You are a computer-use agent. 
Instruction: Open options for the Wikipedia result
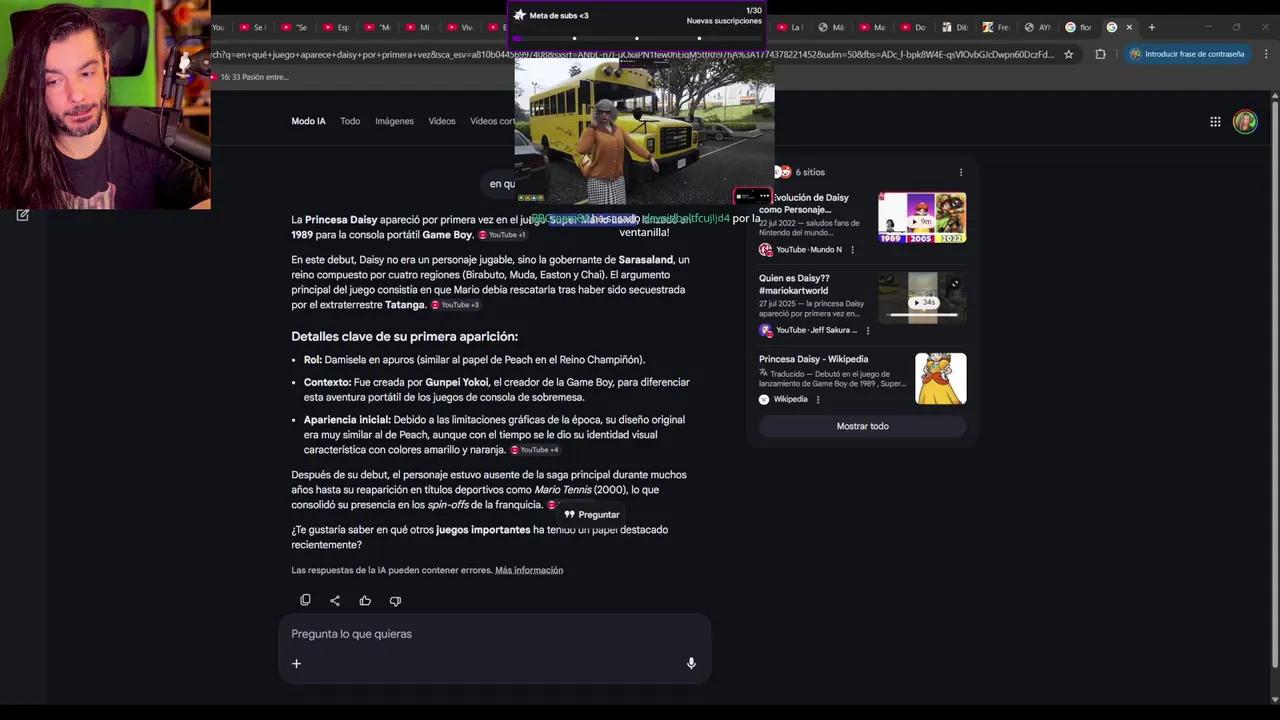tap(818, 399)
